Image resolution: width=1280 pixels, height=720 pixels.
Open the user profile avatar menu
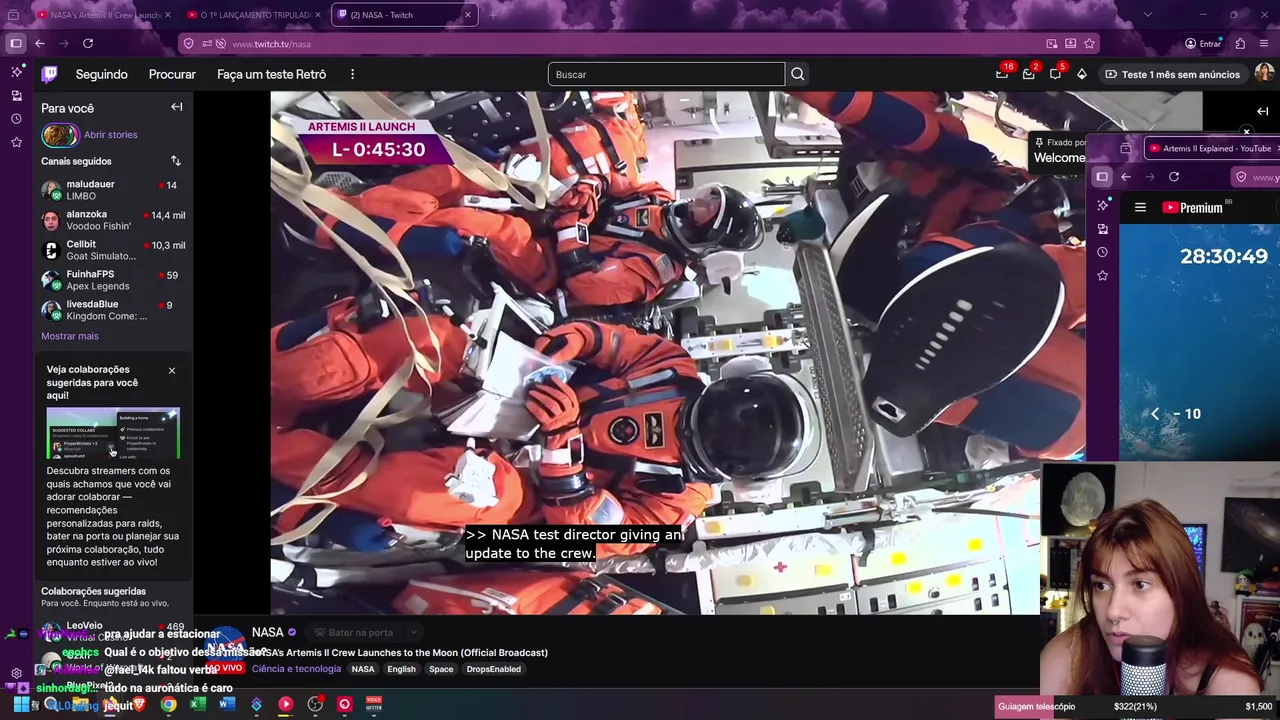point(1264,74)
